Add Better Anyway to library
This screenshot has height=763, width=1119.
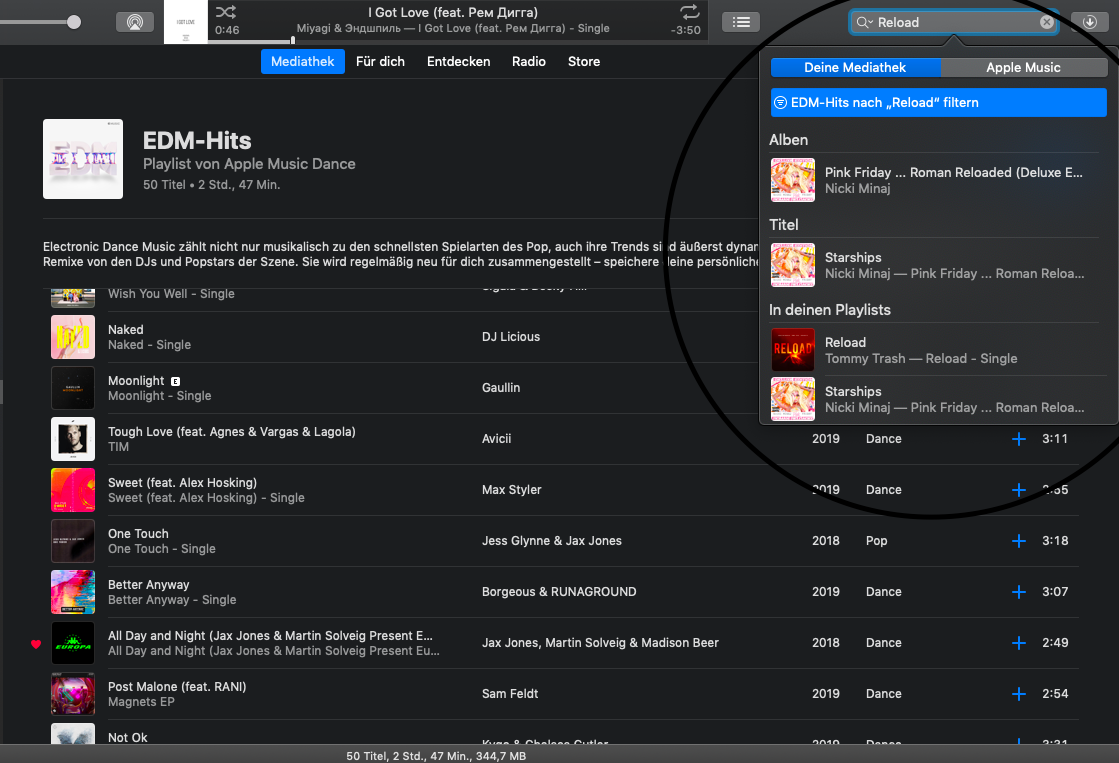pos(1018,592)
